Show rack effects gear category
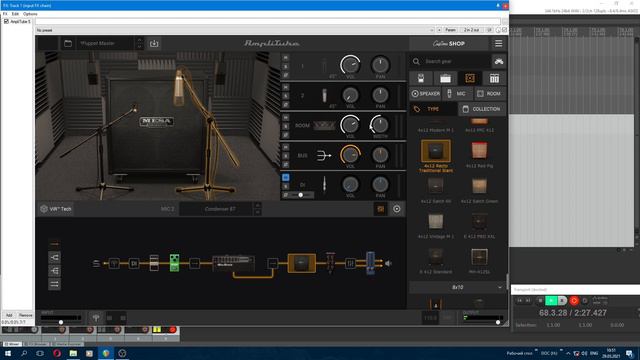 [494, 78]
